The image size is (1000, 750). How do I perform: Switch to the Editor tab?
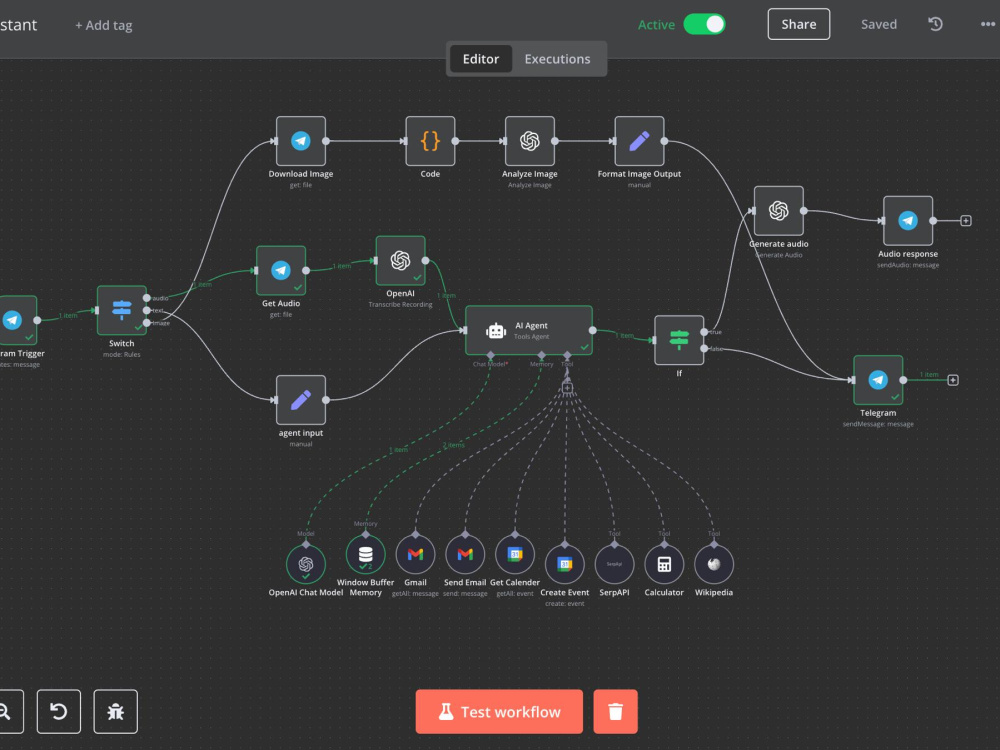[481, 59]
